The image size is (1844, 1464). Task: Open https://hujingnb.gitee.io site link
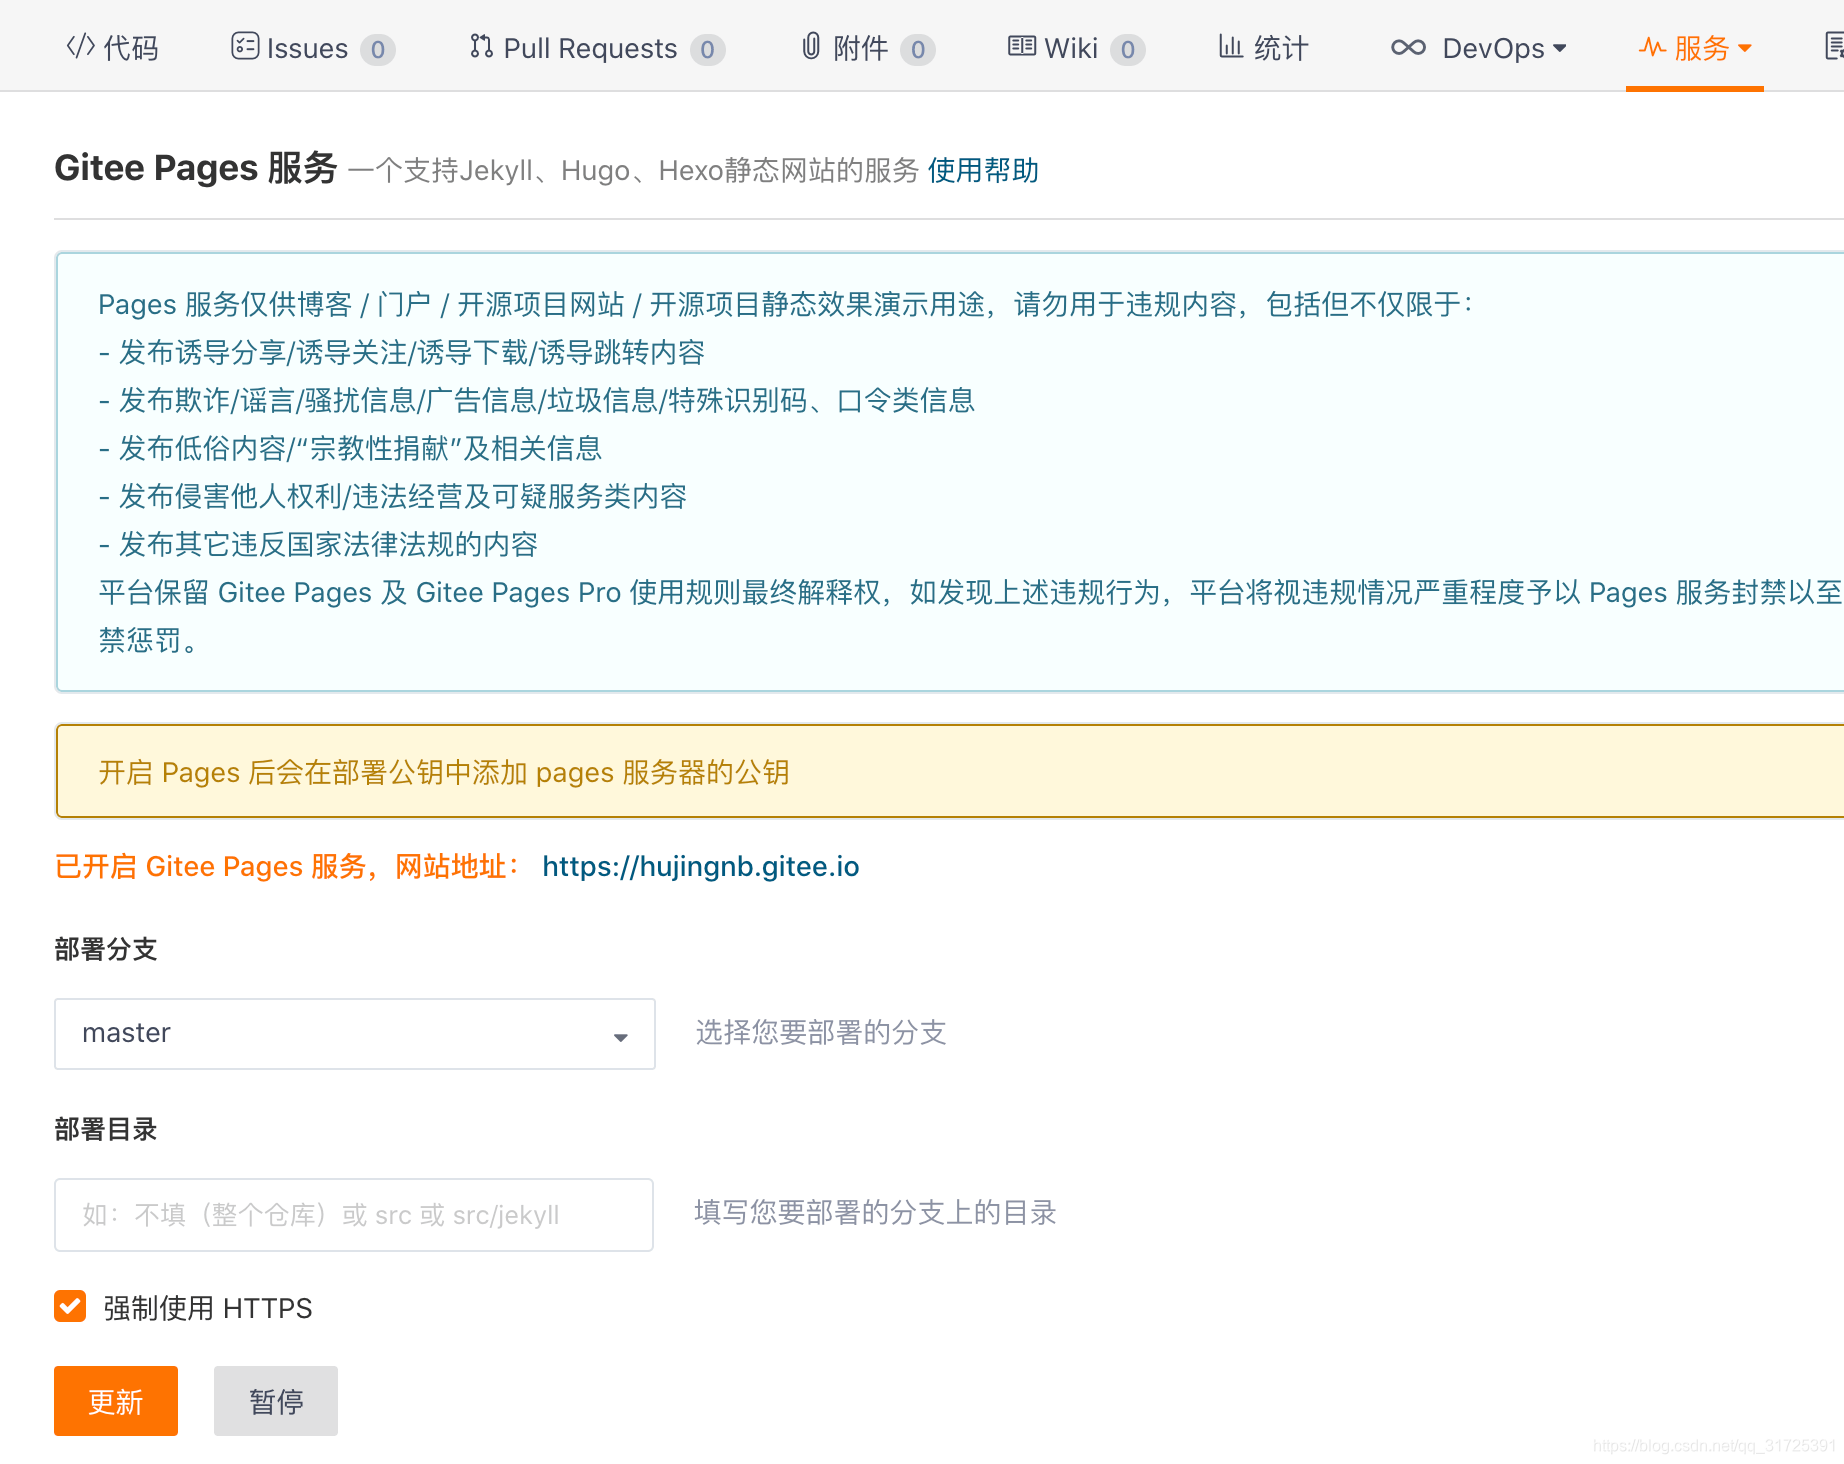point(701,866)
